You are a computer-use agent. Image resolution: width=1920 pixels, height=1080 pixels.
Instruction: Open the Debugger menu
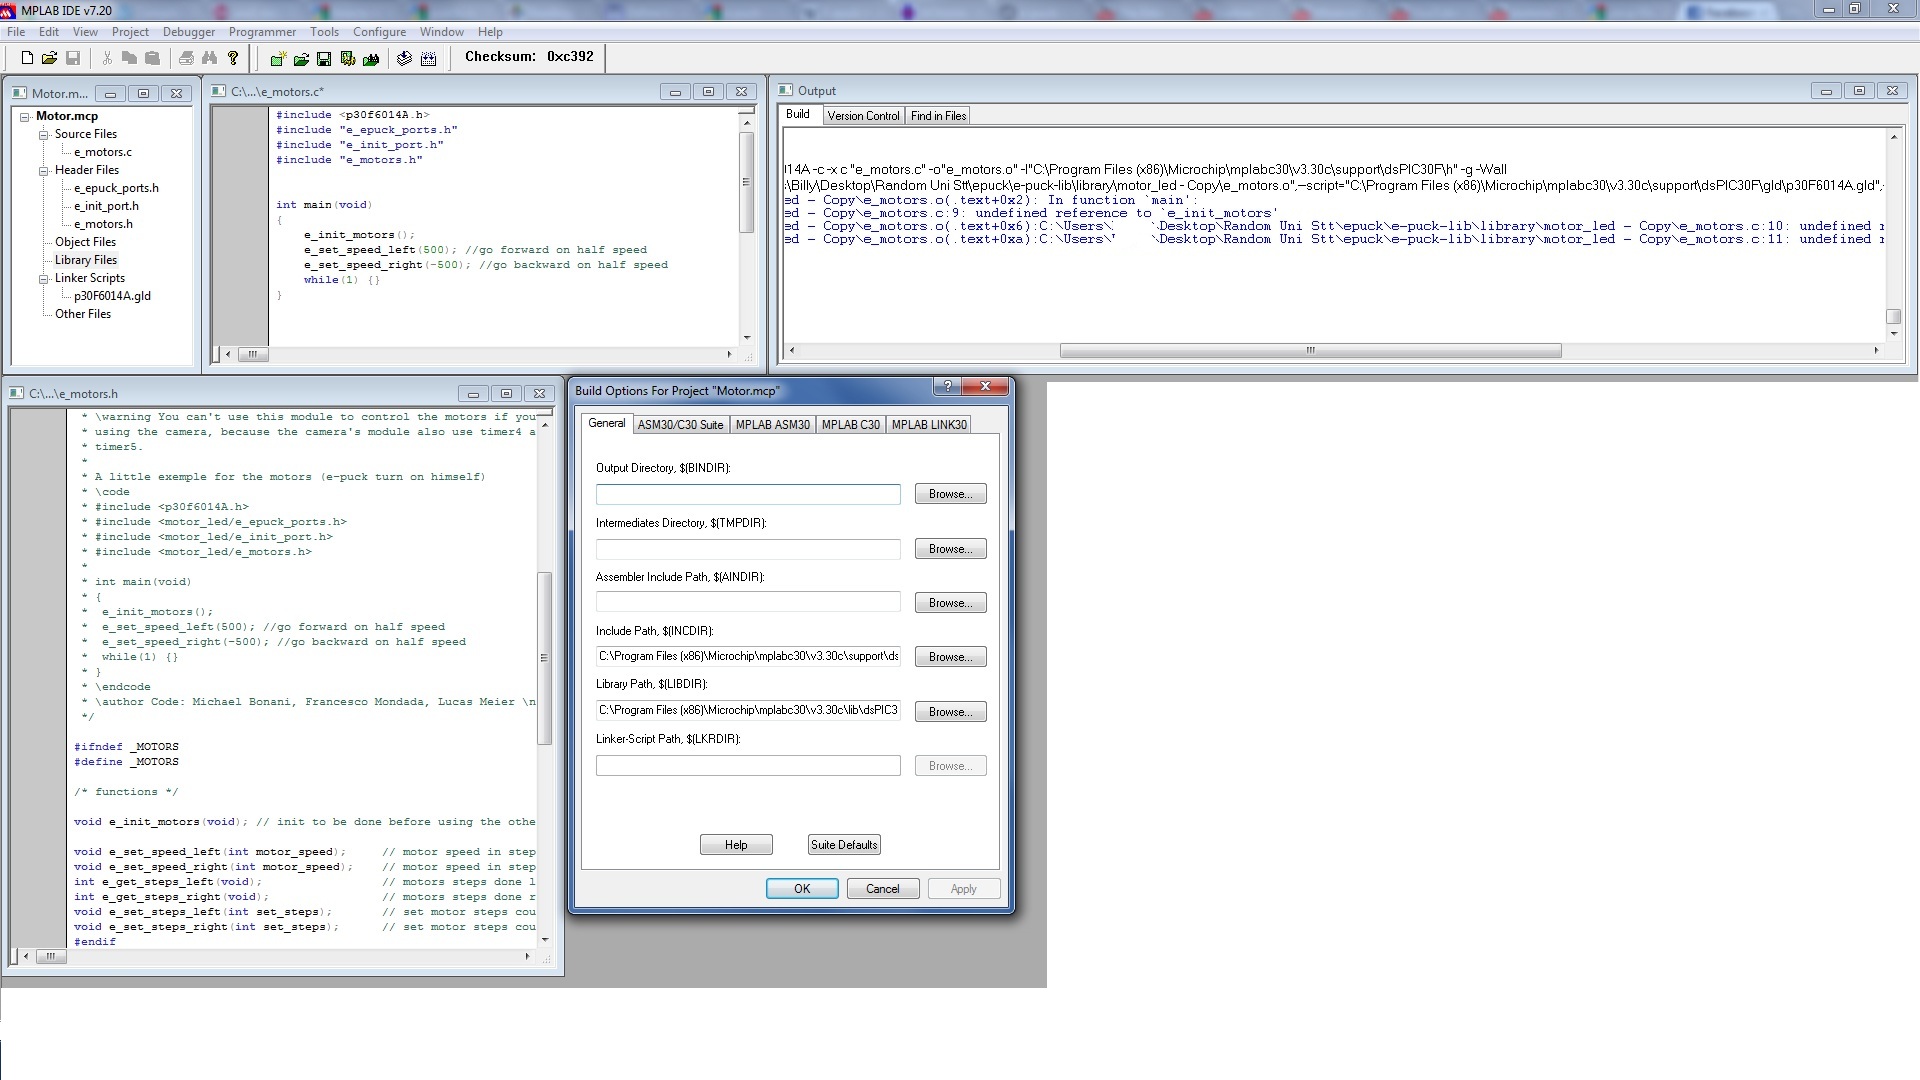tap(189, 32)
